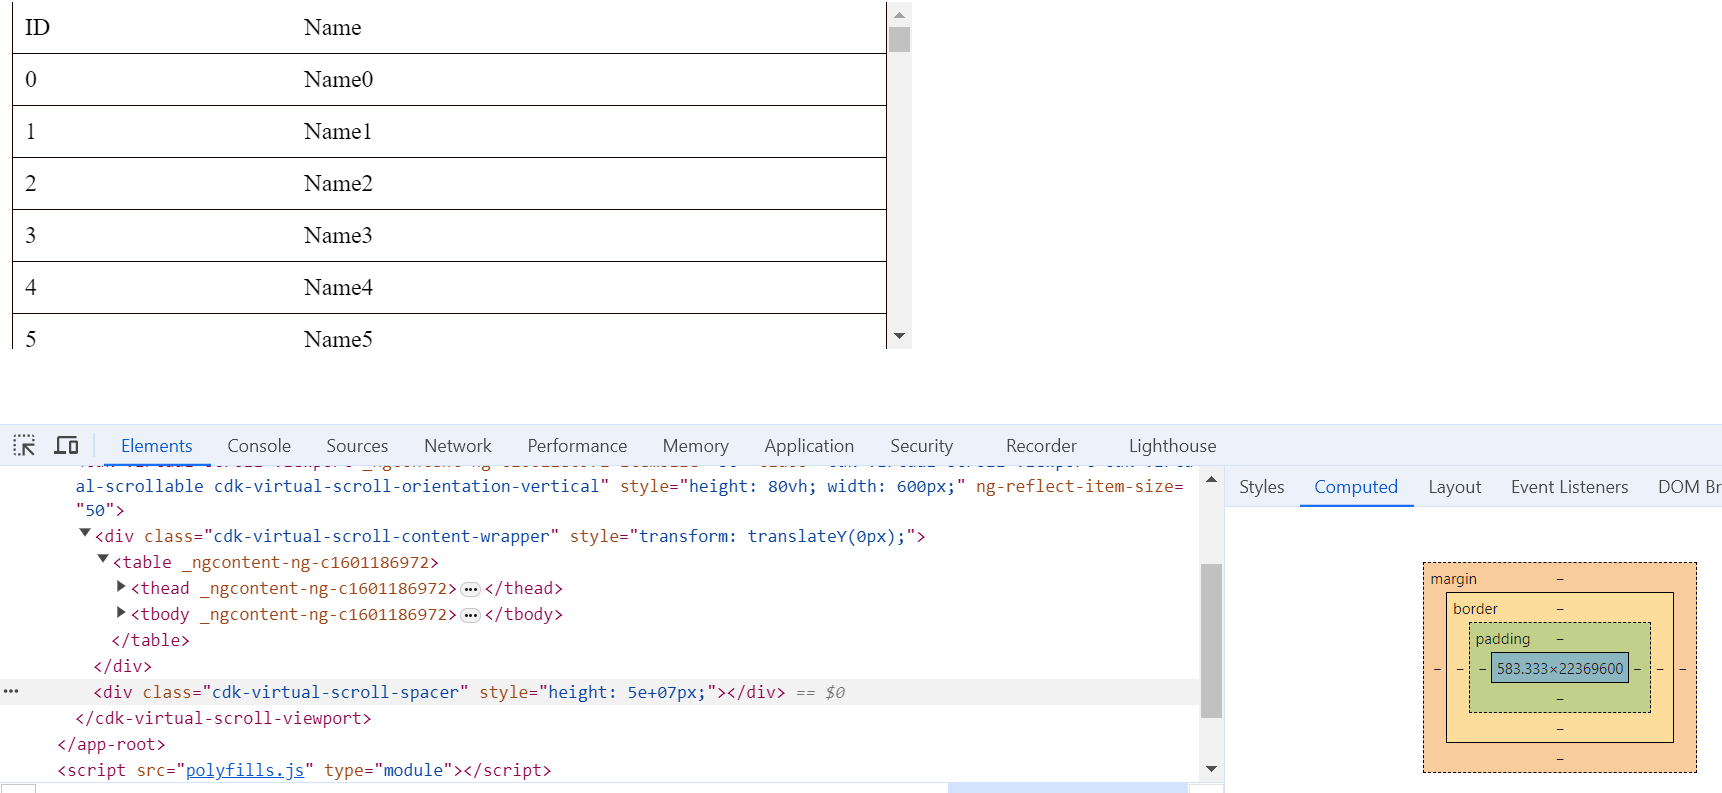Click the Name0 cell
The height and width of the screenshot is (793, 1722).
tap(338, 79)
